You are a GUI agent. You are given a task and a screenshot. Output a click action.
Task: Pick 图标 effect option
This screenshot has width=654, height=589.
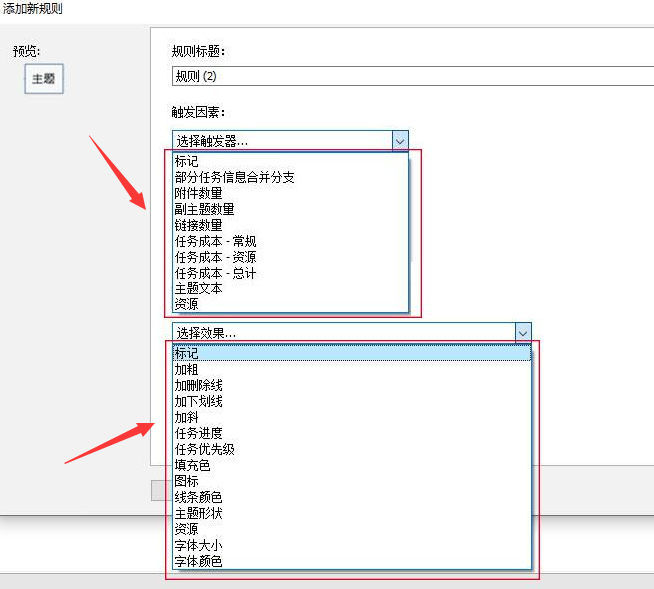[x=352, y=481]
